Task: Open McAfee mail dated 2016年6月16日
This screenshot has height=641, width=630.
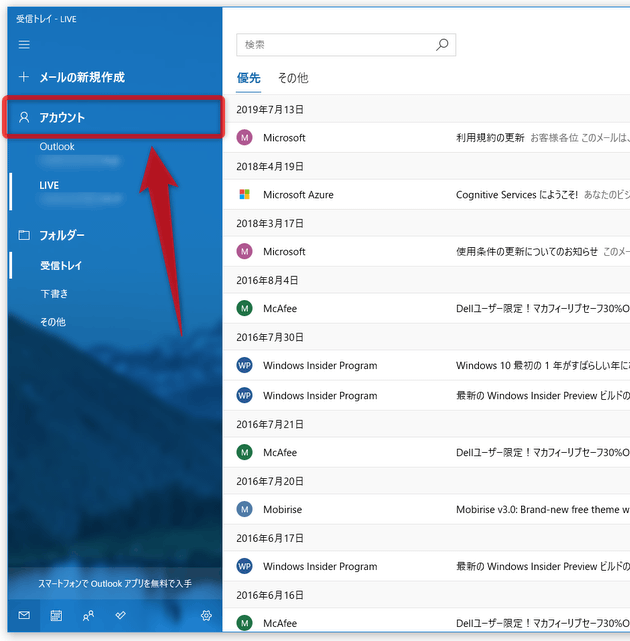Action: pos(426,621)
